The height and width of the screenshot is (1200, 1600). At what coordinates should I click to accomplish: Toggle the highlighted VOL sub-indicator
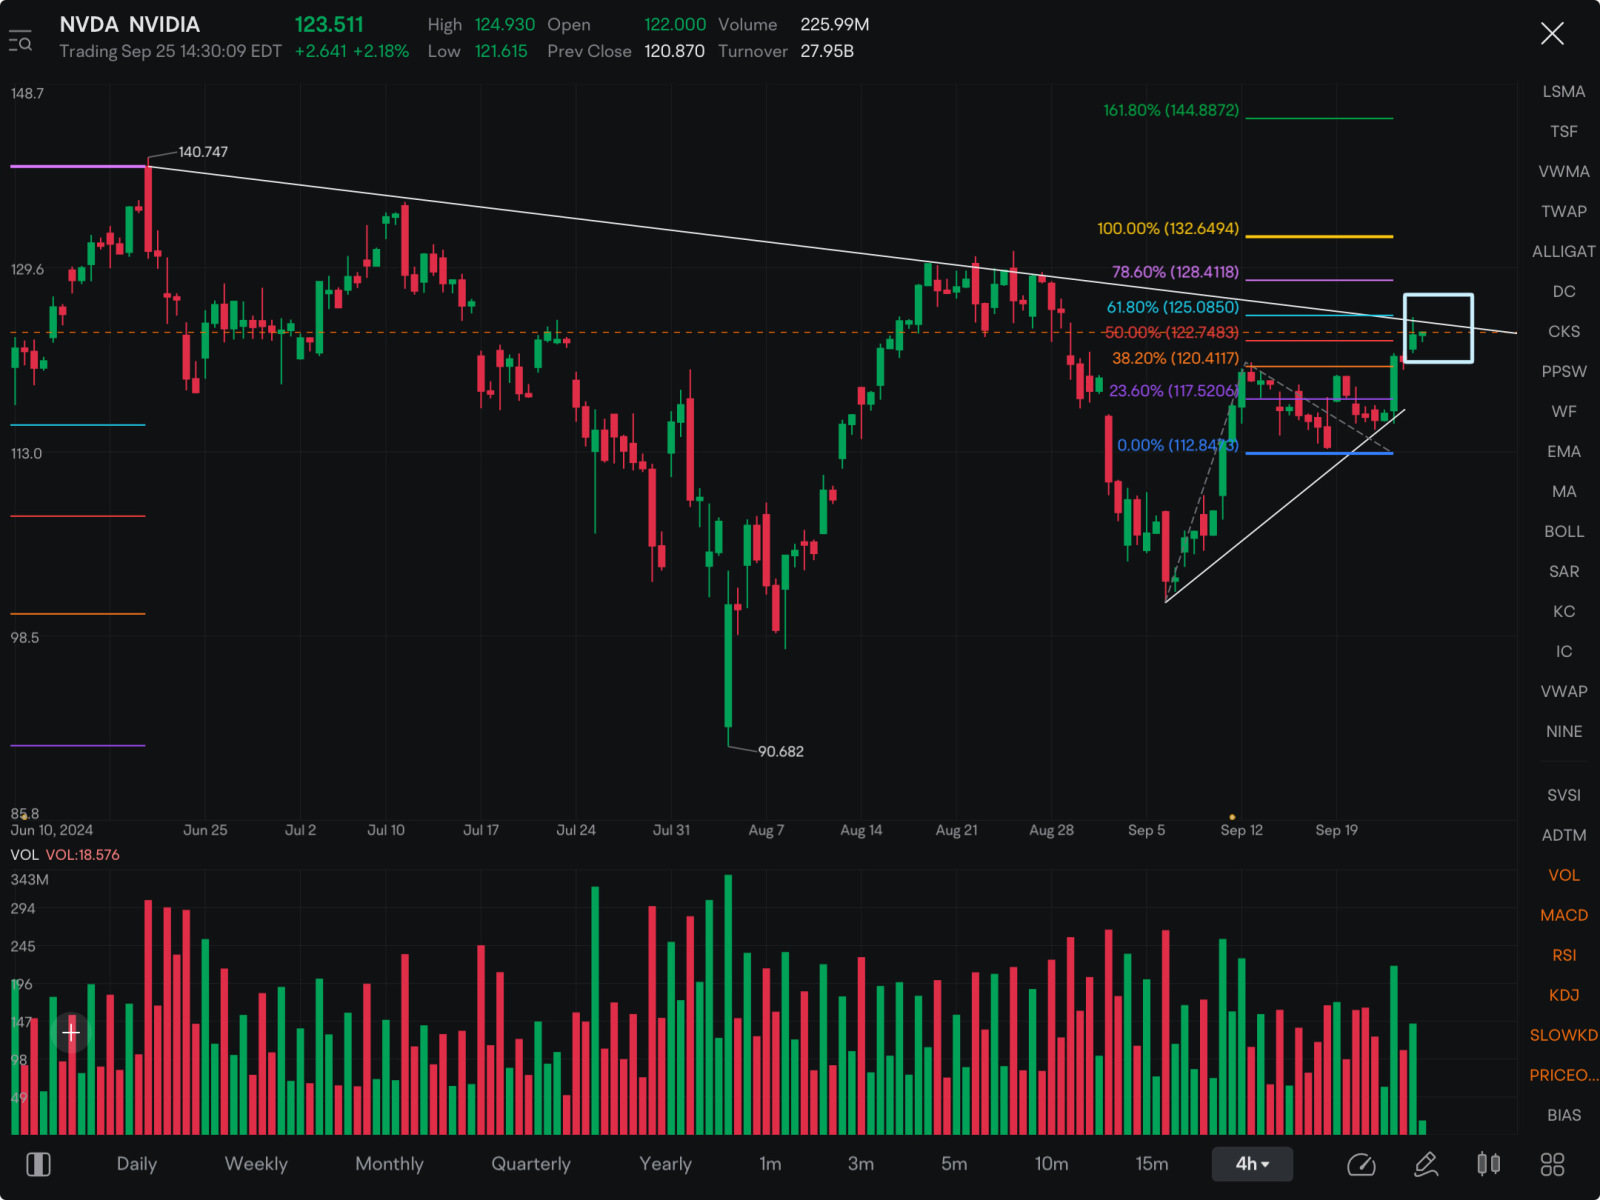pyautogui.click(x=1564, y=876)
